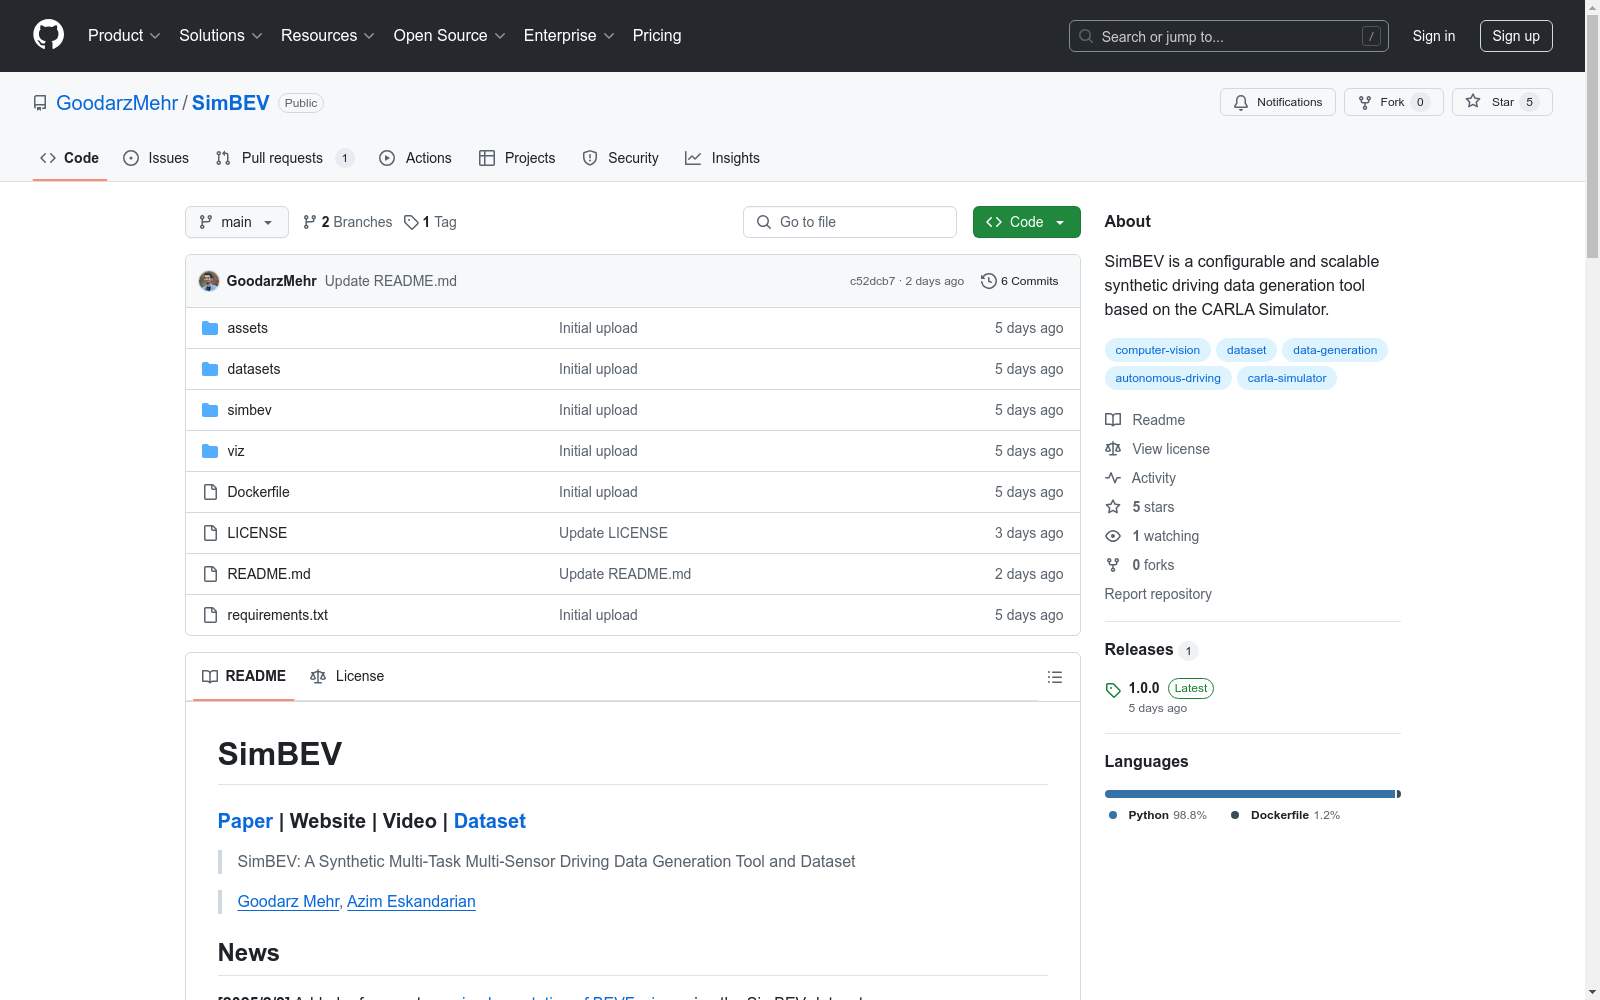Click the Go to file input
Screen dimensions: 1600x1000
coord(850,222)
